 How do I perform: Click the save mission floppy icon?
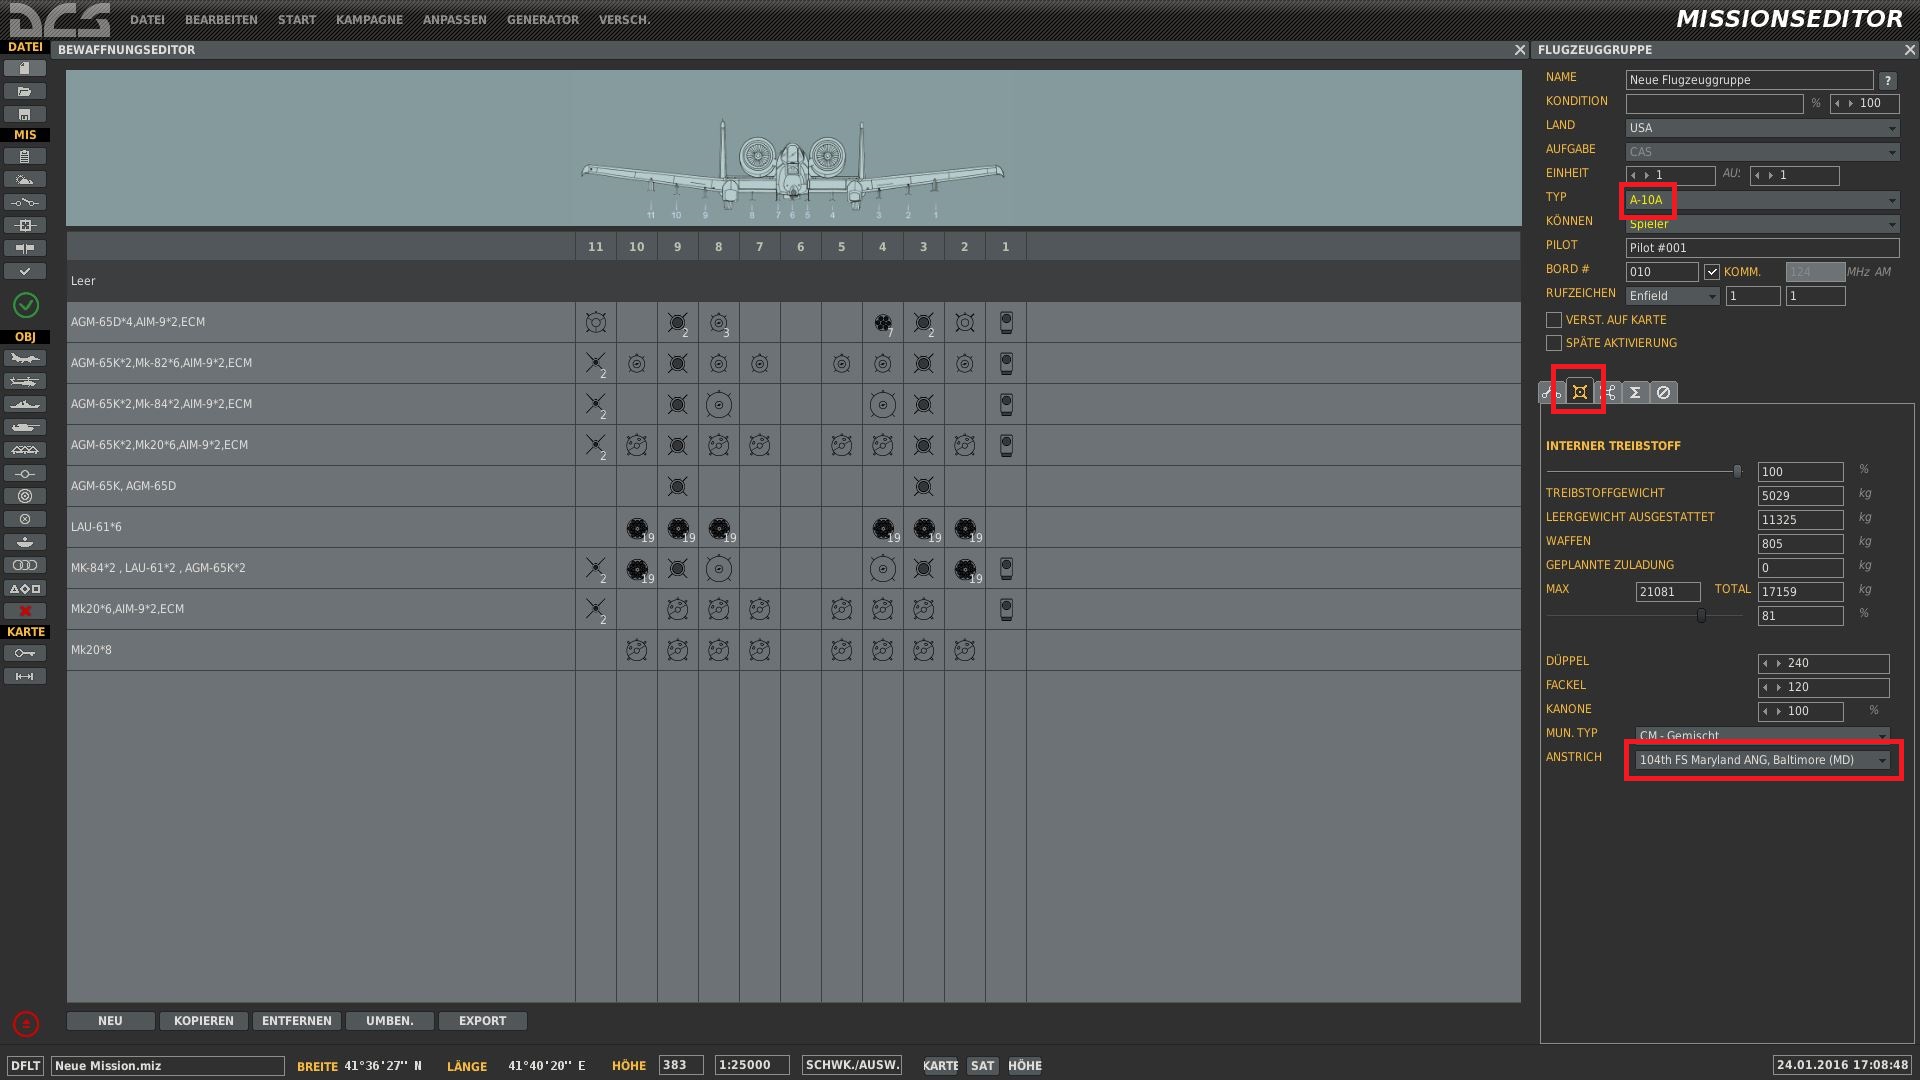click(25, 114)
